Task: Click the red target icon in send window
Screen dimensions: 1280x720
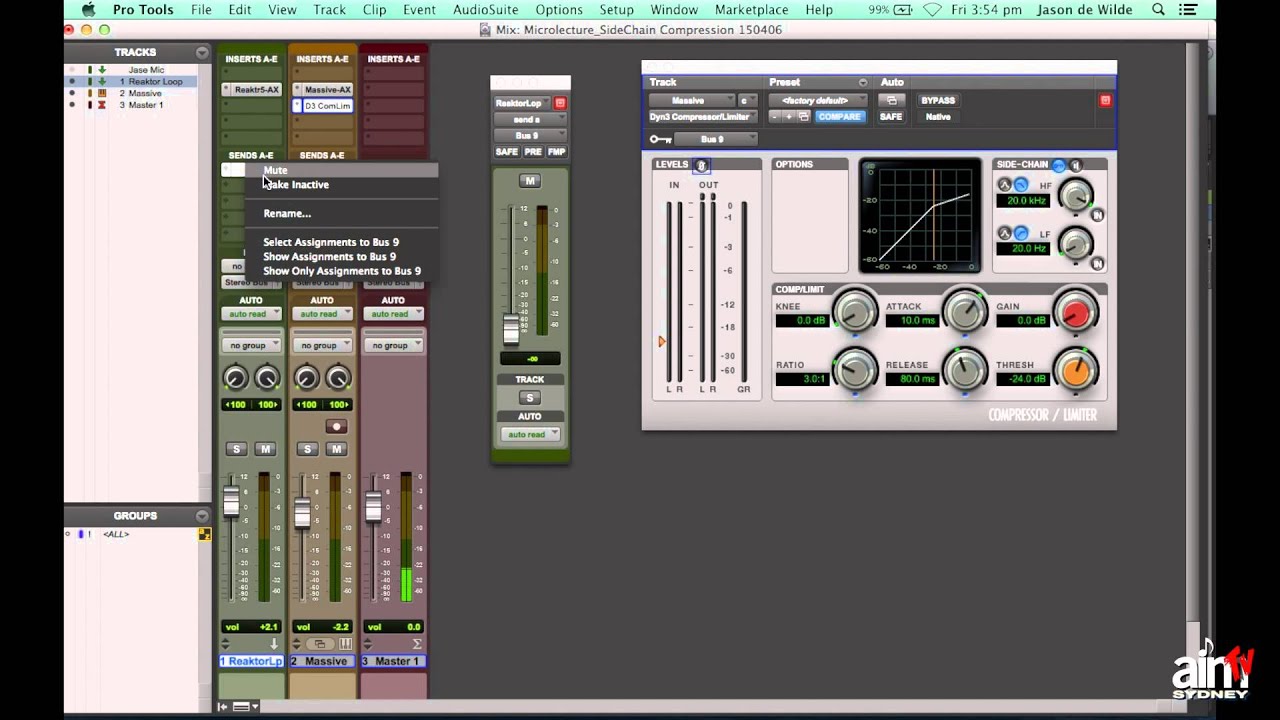Action: [x=560, y=103]
